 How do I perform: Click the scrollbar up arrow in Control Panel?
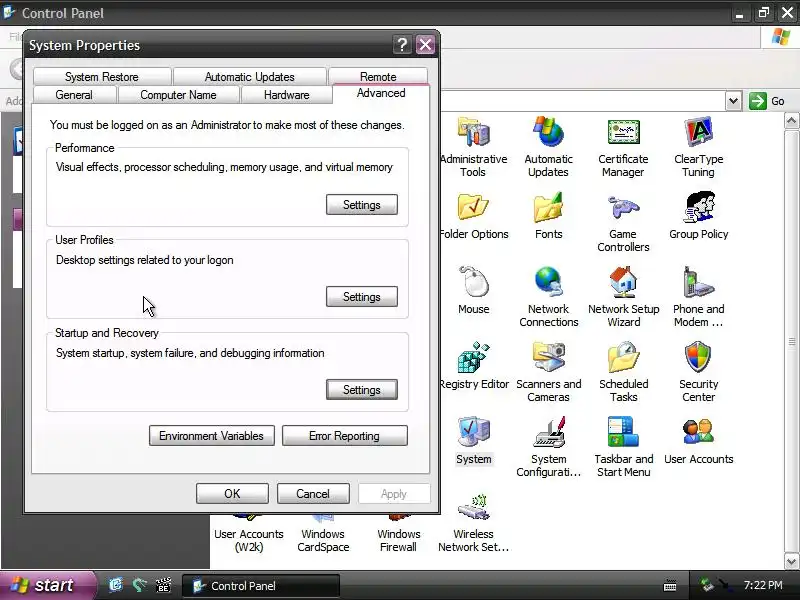click(791, 121)
